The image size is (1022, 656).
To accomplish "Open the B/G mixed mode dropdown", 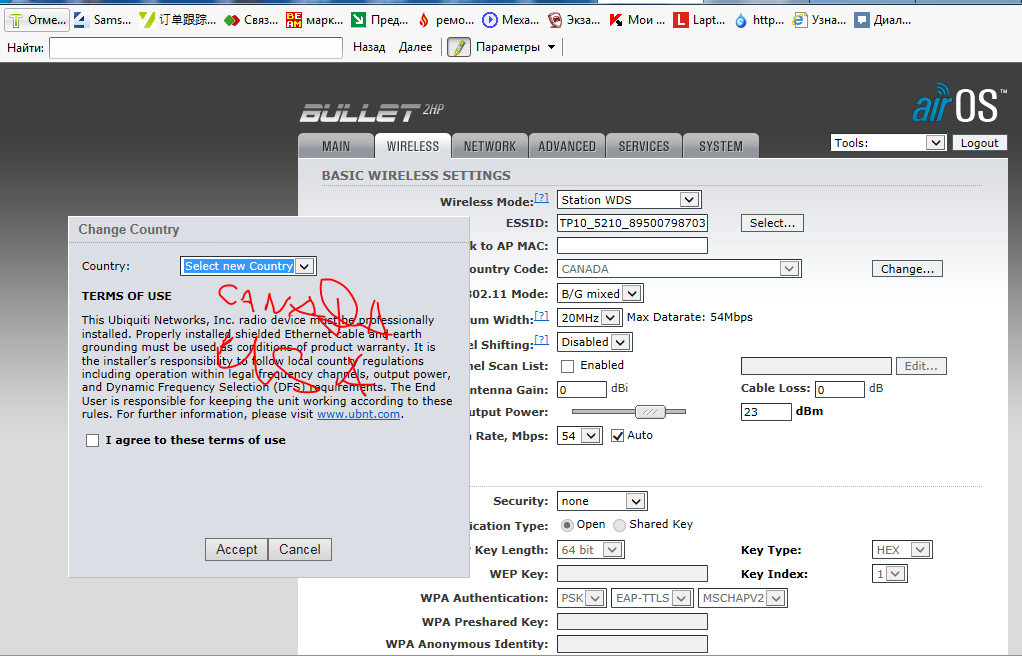I will pos(600,293).
